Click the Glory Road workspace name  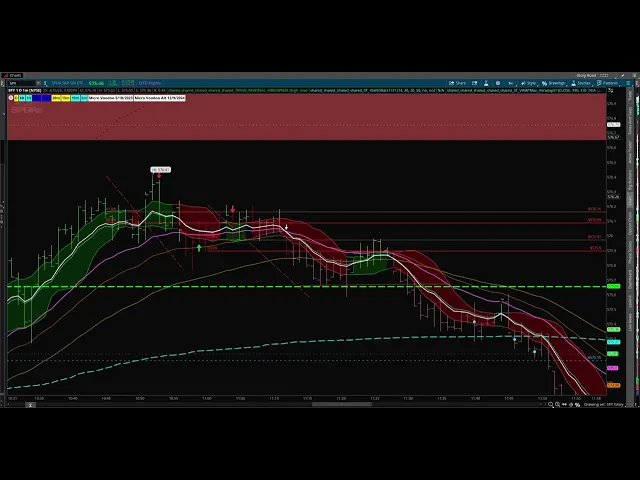pyautogui.click(x=586, y=76)
